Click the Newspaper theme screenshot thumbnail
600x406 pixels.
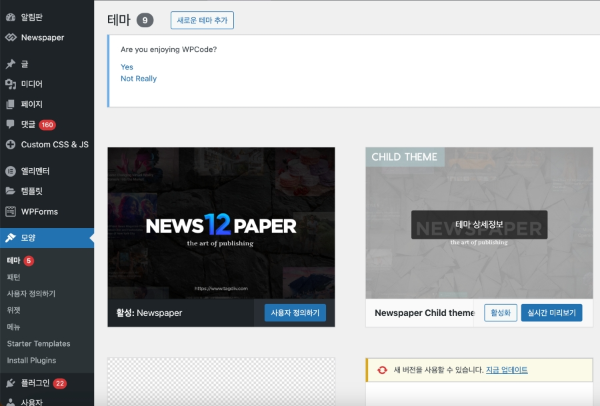221,223
